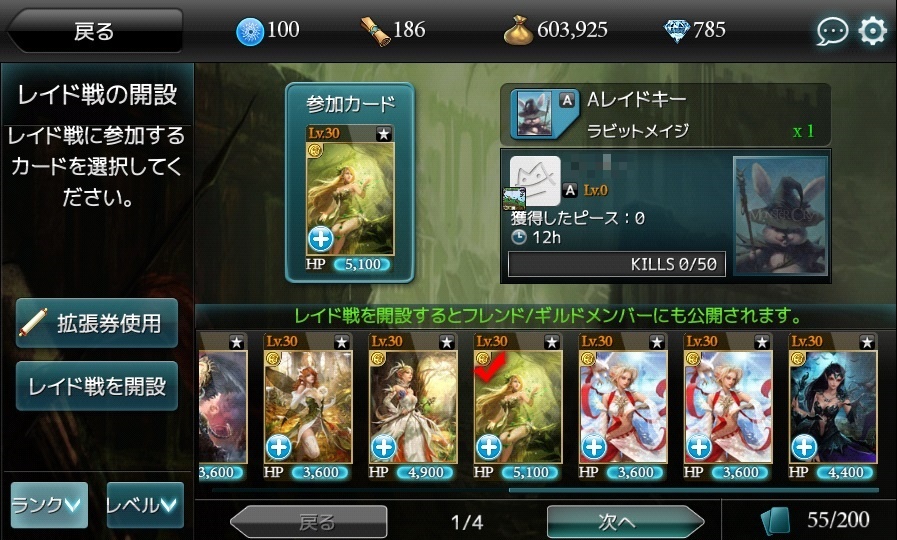Uncheck the red-checked HP 5,100 card
The image size is (897, 540).
[x=518, y=407]
